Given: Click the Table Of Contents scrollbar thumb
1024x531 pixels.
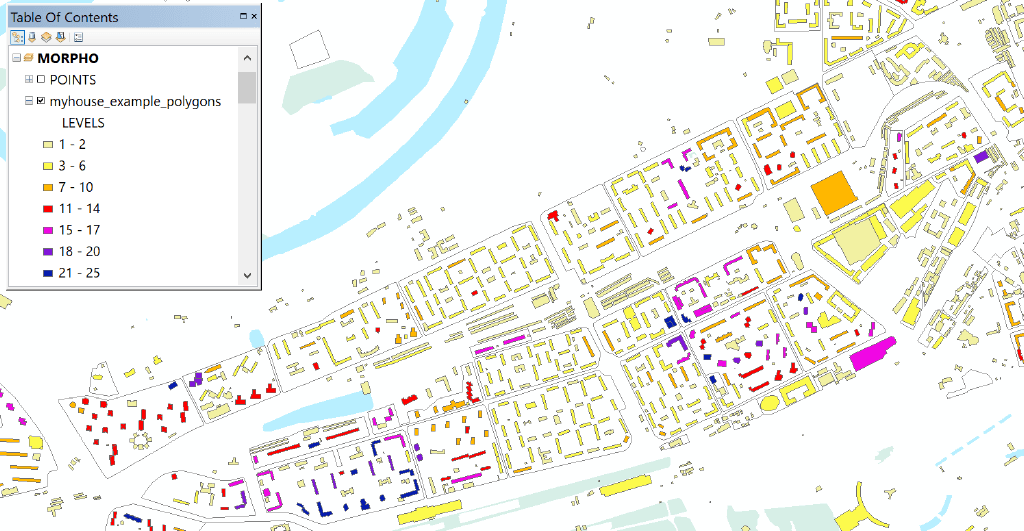Looking at the screenshot, I should [x=248, y=88].
